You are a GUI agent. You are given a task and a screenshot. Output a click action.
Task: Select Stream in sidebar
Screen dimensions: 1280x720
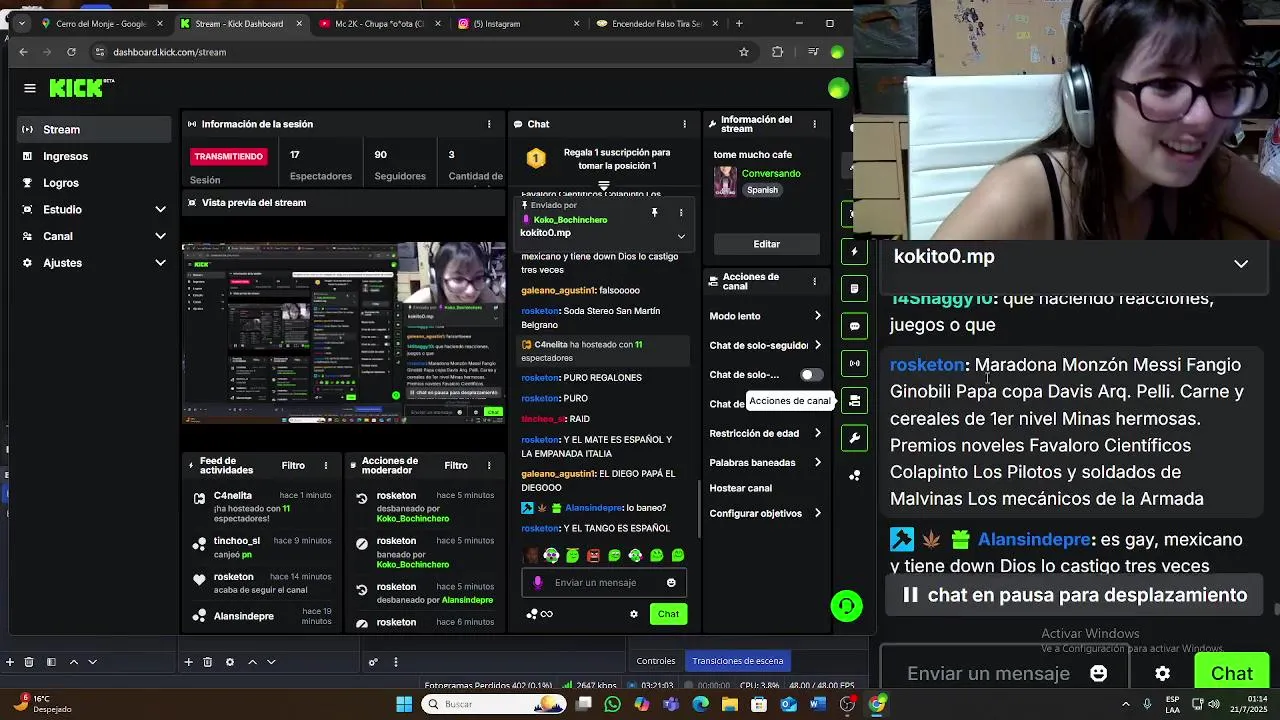pyautogui.click(x=95, y=129)
